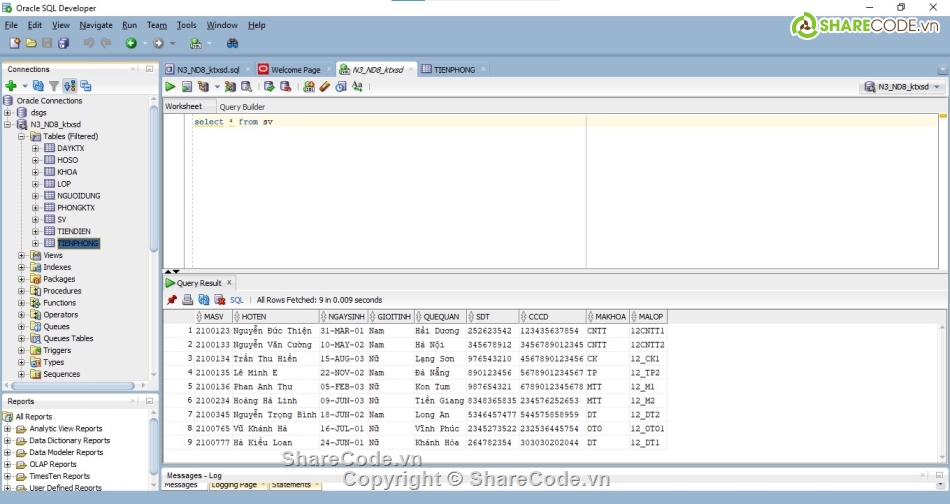Switch to the TIENPHONG tab
The image size is (950, 504).
(454, 70)
